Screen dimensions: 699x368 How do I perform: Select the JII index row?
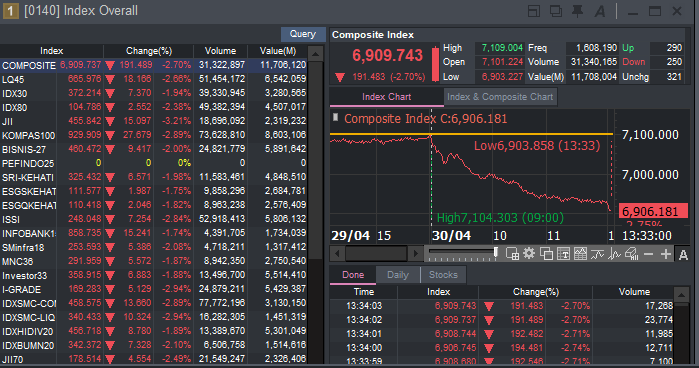point(154,121)
